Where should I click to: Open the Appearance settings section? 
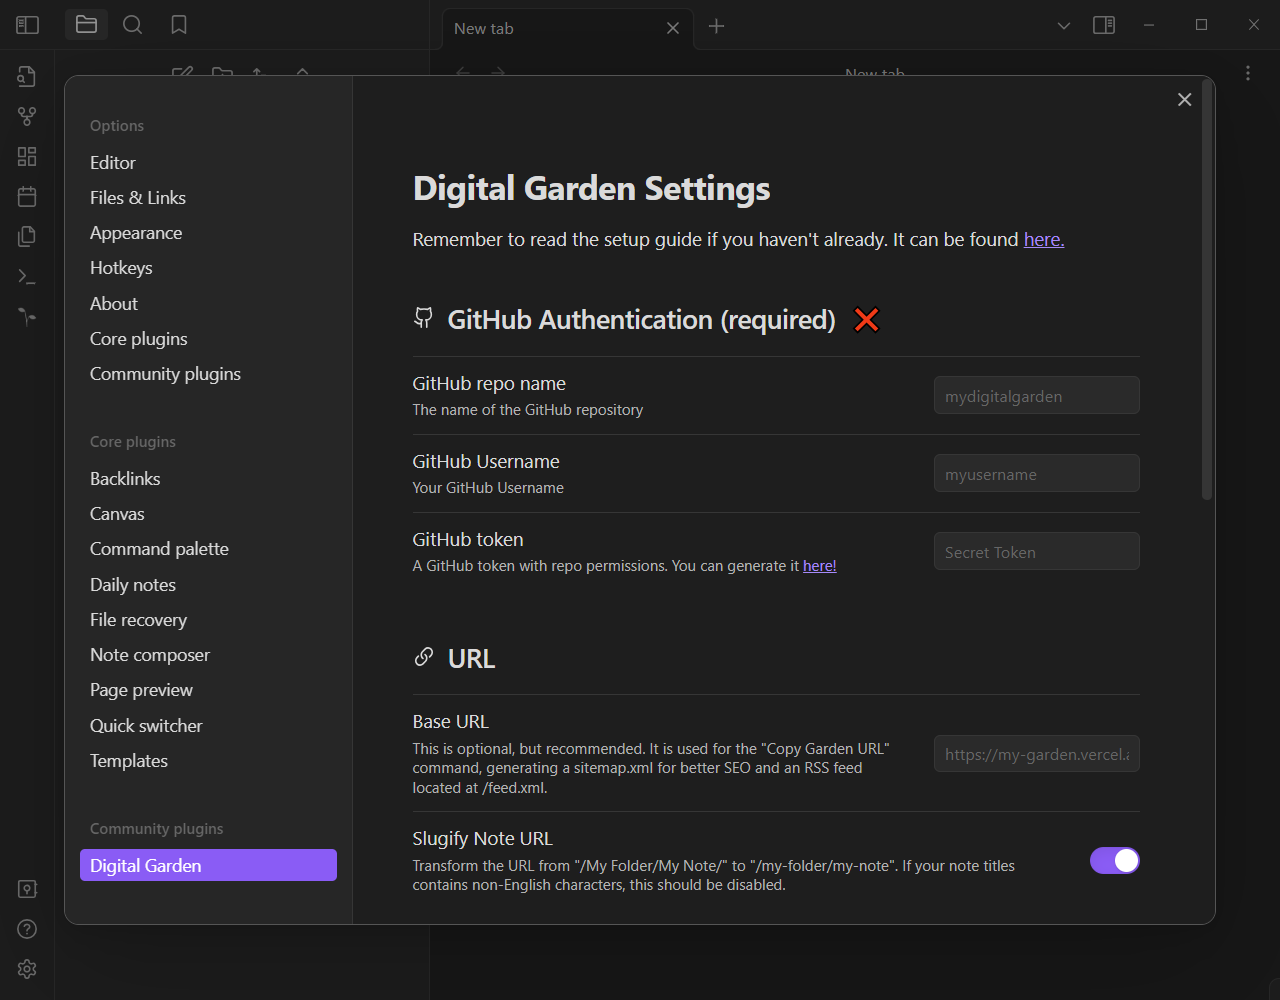point(136,232)
